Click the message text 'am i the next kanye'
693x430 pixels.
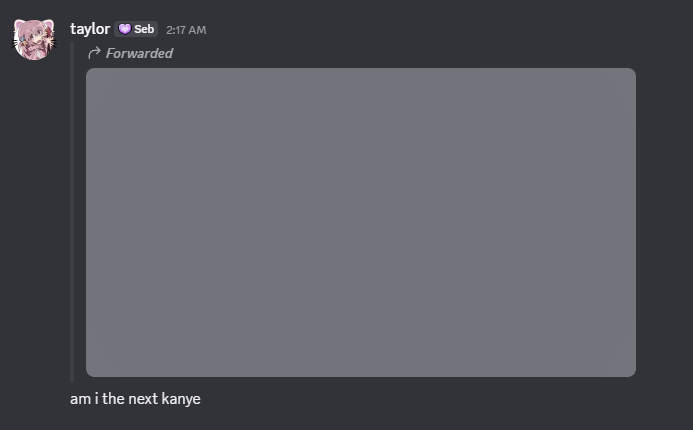point(135,399)
